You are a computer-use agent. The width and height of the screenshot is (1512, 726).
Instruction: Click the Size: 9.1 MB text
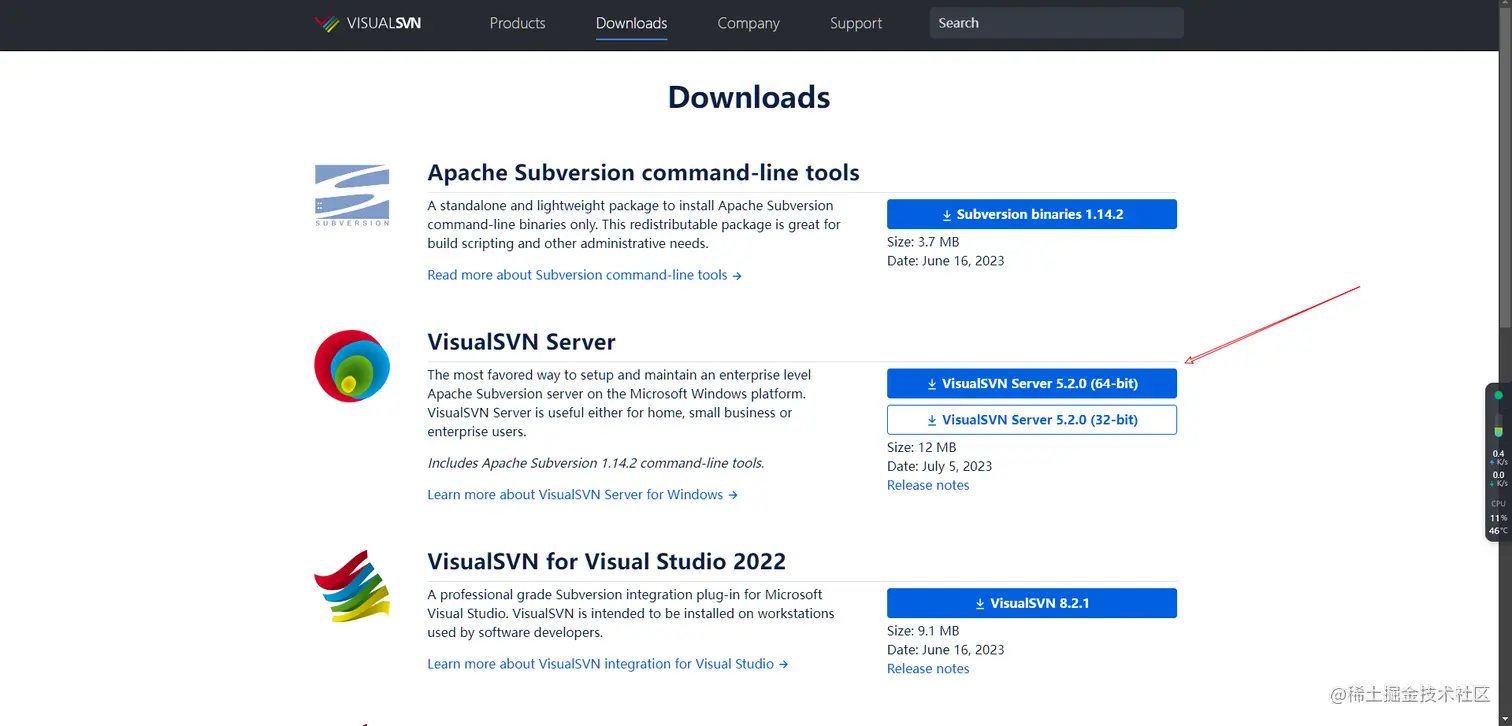(x=923, y=631)
